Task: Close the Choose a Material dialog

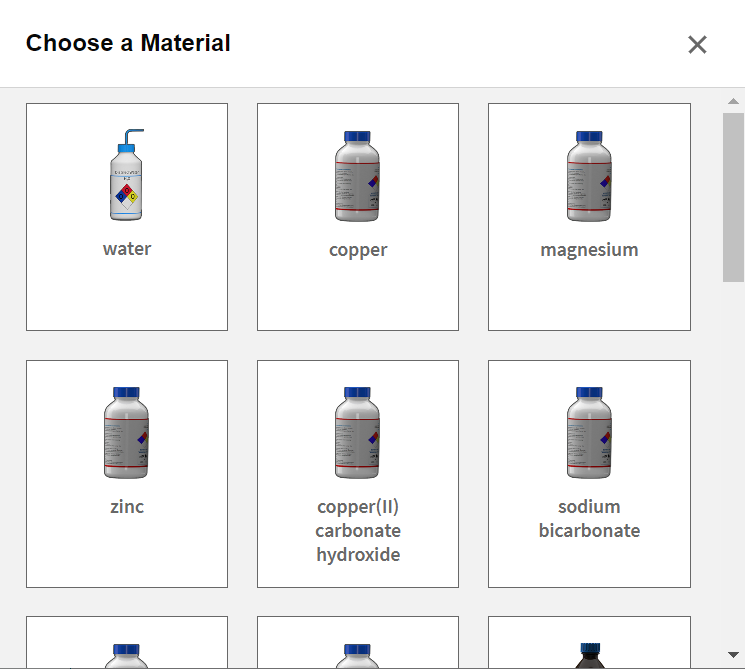Action: (697, 44)
